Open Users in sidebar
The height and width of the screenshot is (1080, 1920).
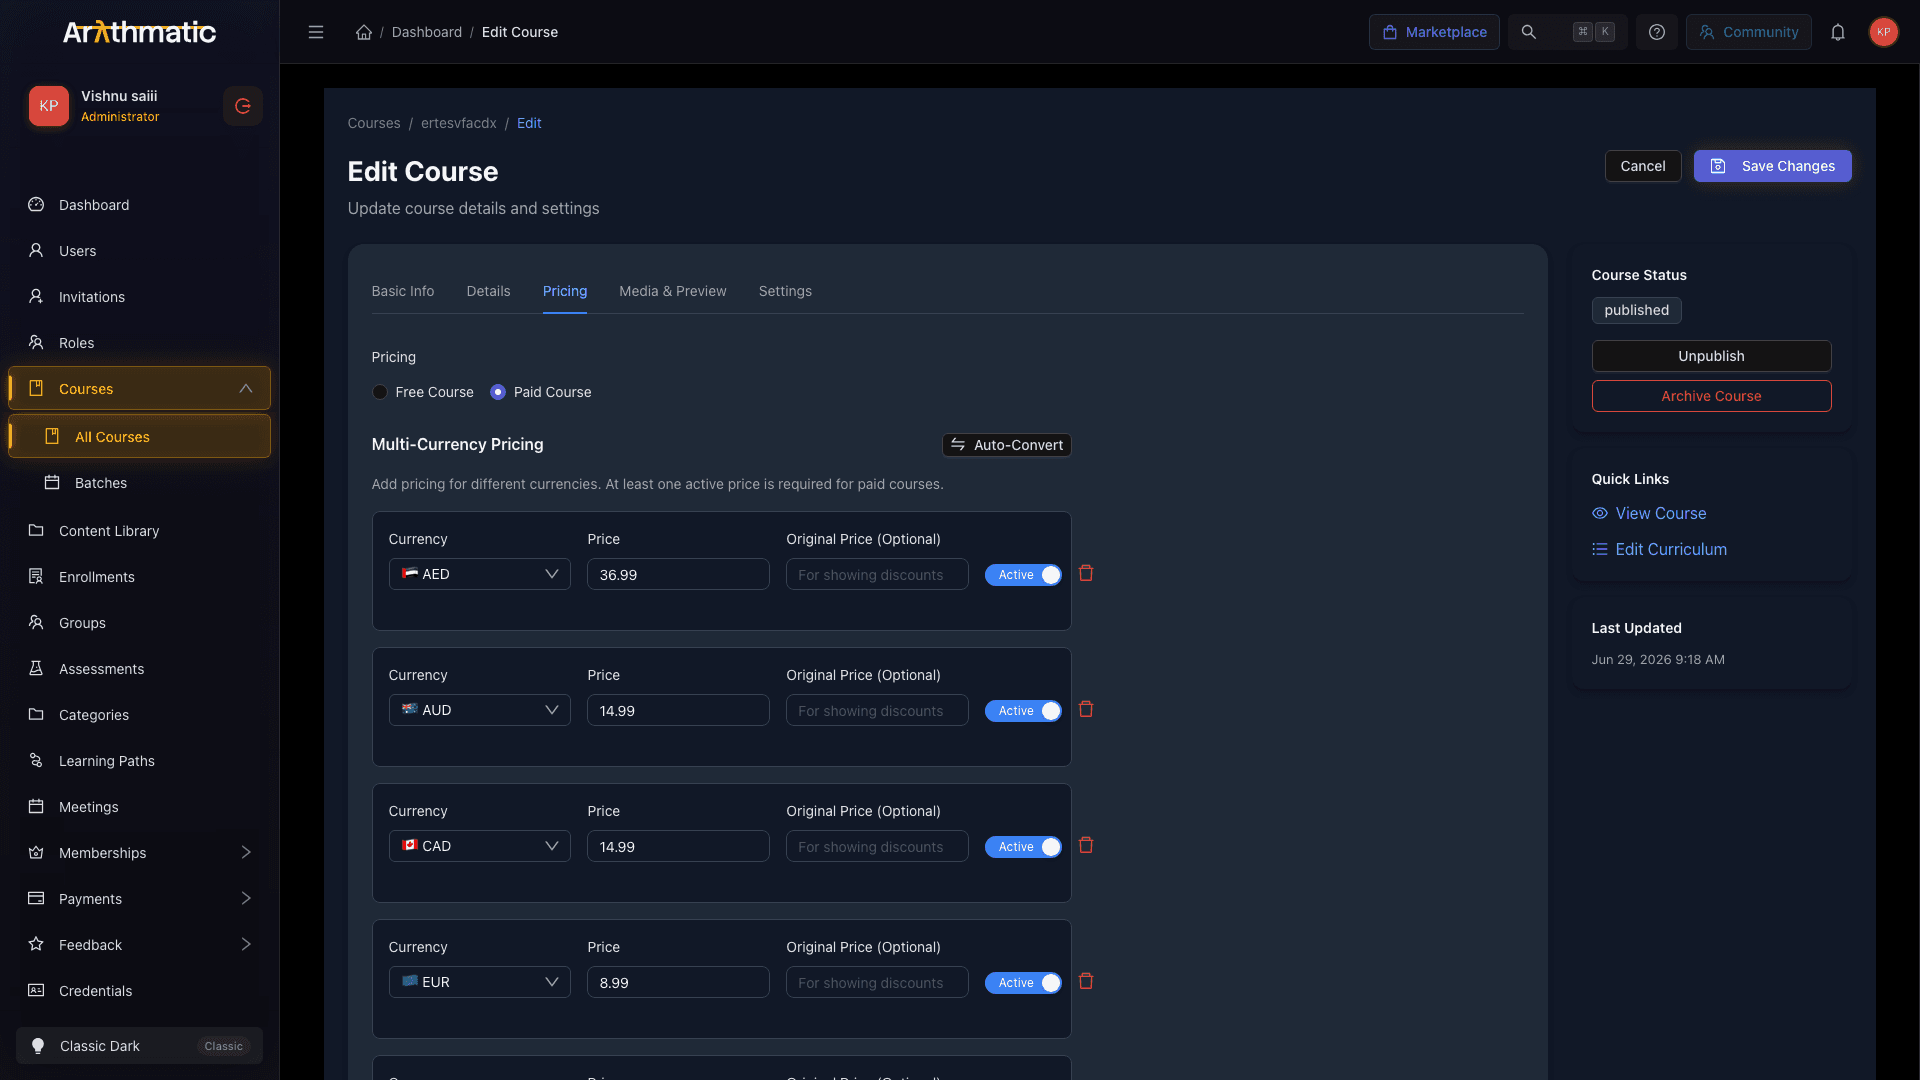[x=139, y=251]
